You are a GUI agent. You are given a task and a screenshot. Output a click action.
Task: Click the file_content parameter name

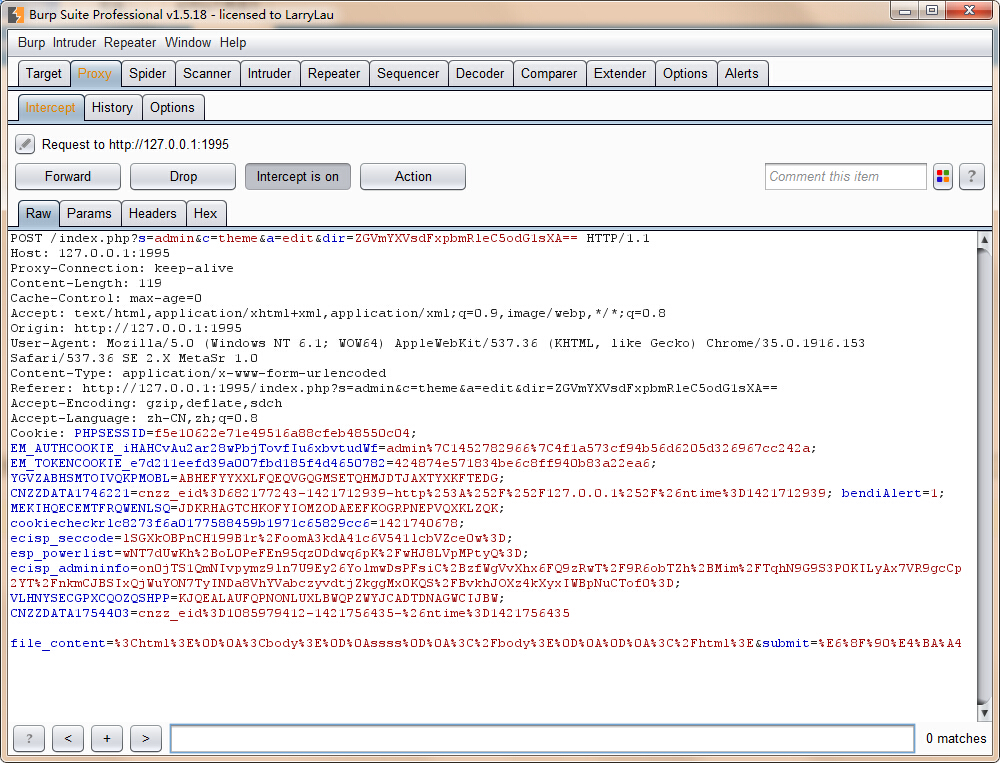click(57, 643)
